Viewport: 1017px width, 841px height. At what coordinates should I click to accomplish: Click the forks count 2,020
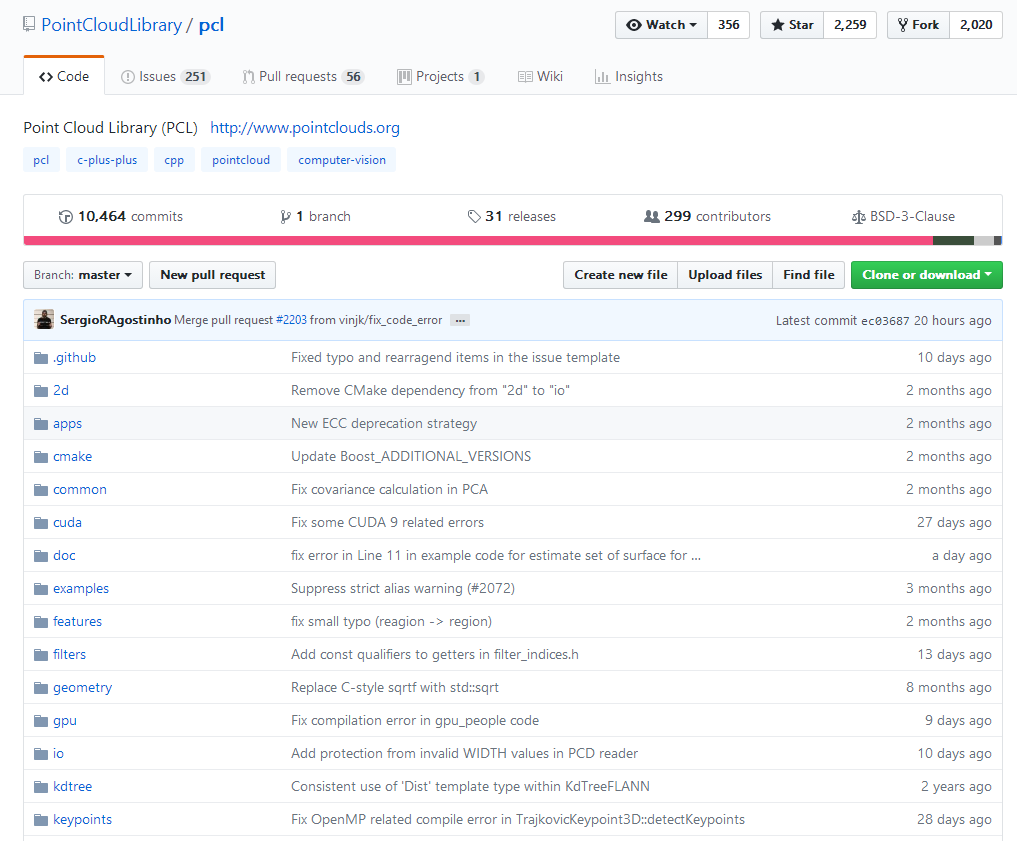pyautogui.click(x=975, y=25)
